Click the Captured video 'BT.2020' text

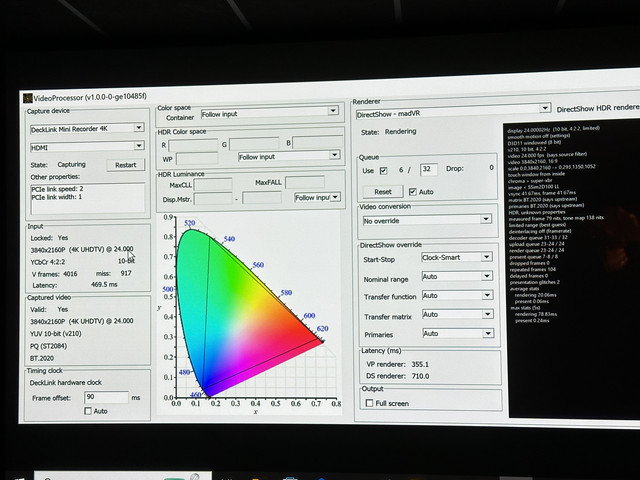pos(42,358)
